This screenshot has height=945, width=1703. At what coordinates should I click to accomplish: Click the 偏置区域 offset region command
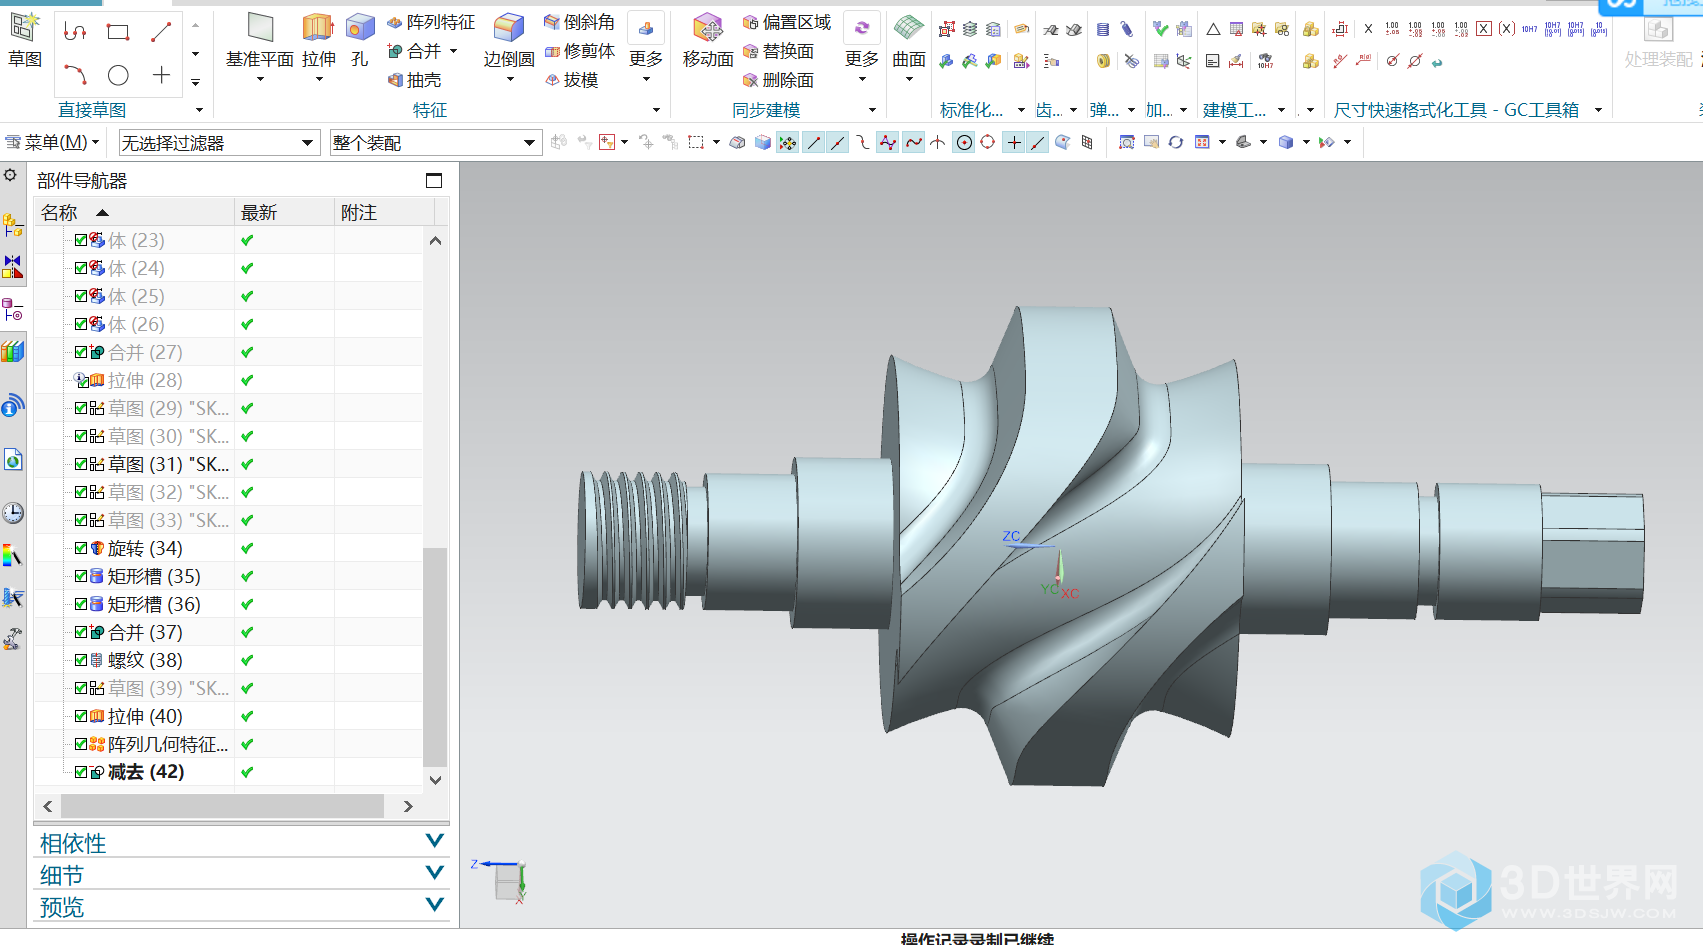(787, 22)
